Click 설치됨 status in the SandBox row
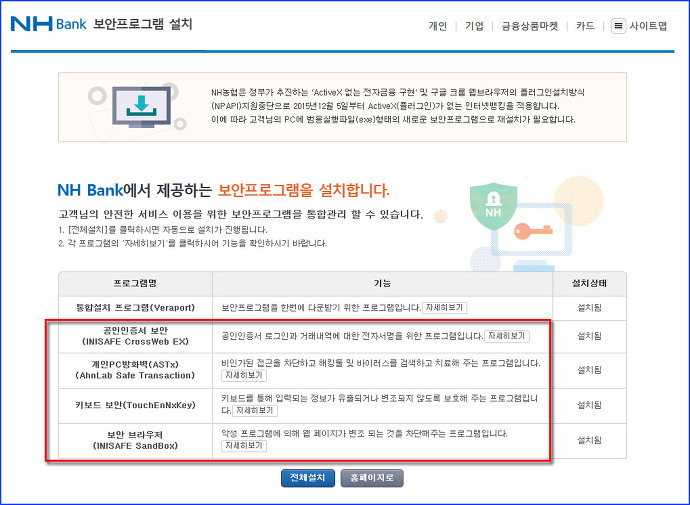The width and height of the screenshot is (690, 505). (590, 441)
